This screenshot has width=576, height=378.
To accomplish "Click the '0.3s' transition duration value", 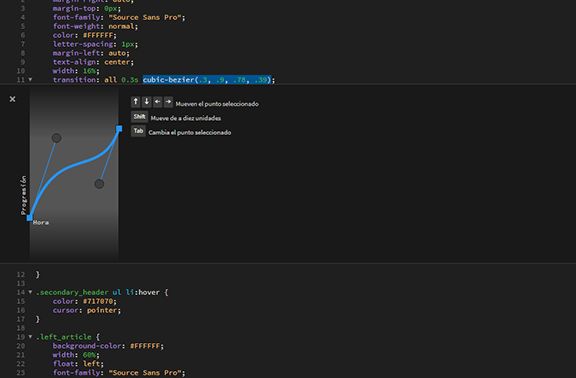I will point(130,80).
